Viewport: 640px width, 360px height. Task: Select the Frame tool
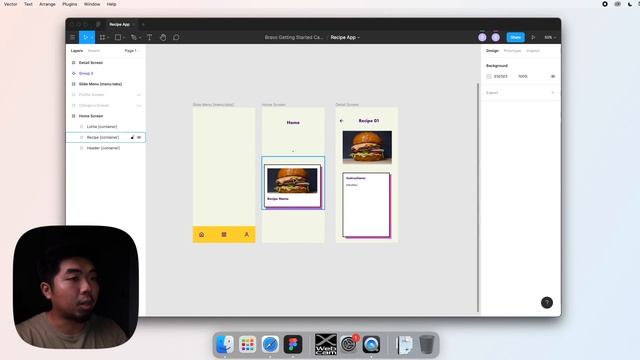(x=102, y=37)
